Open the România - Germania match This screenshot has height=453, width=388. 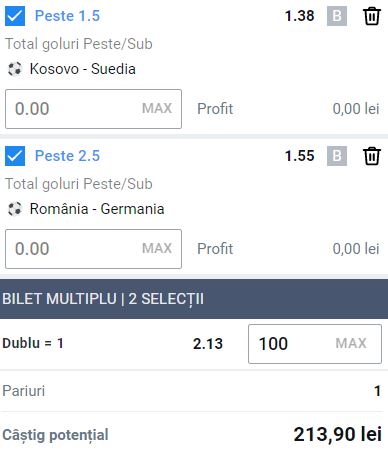coord(97,209)
